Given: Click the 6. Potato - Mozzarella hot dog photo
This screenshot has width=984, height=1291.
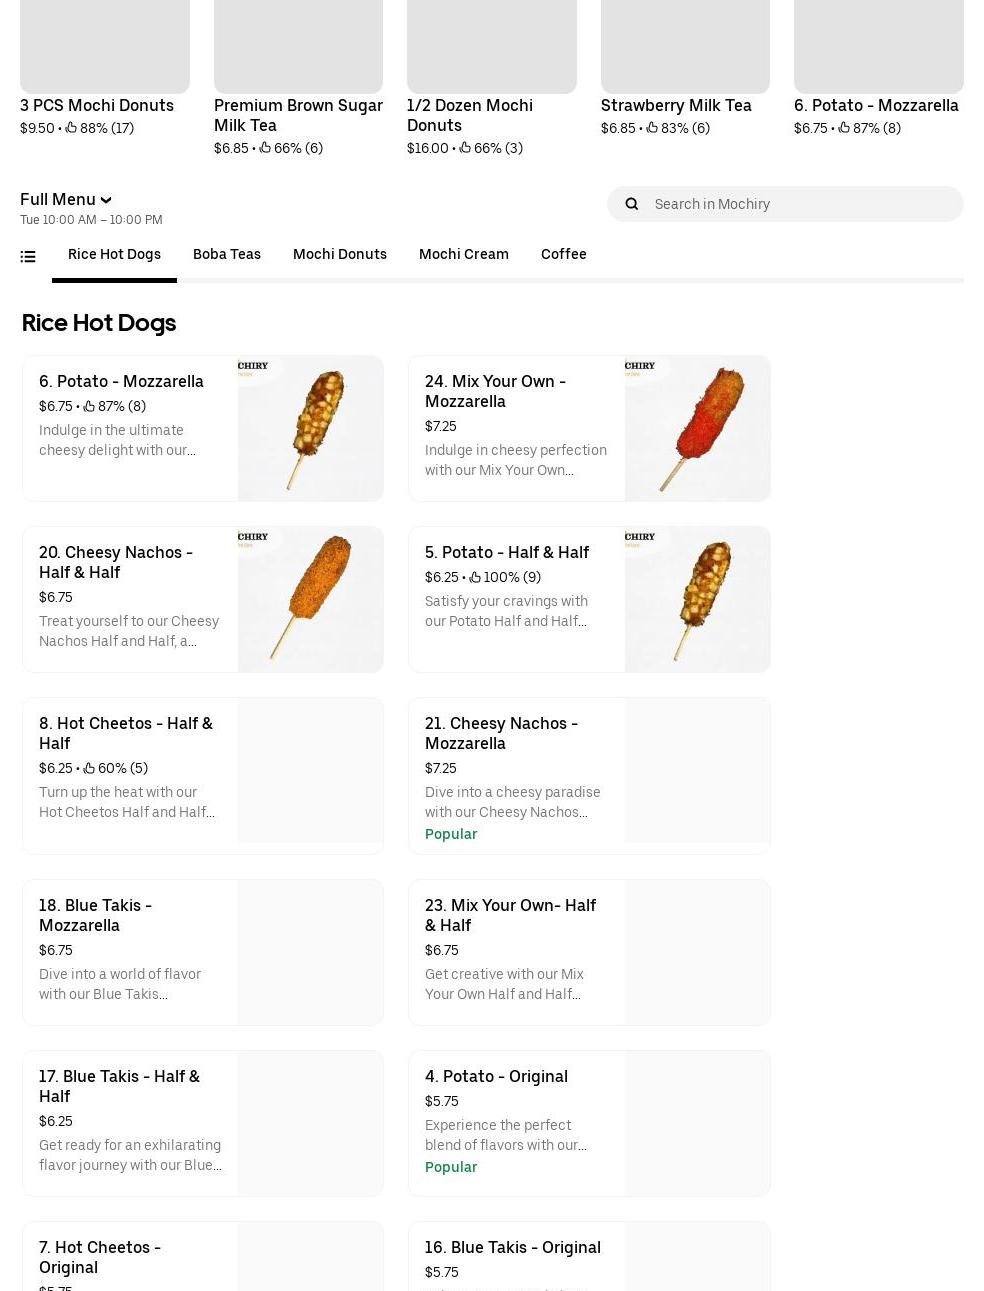Looking at the screenshot, I should [311, 428].
